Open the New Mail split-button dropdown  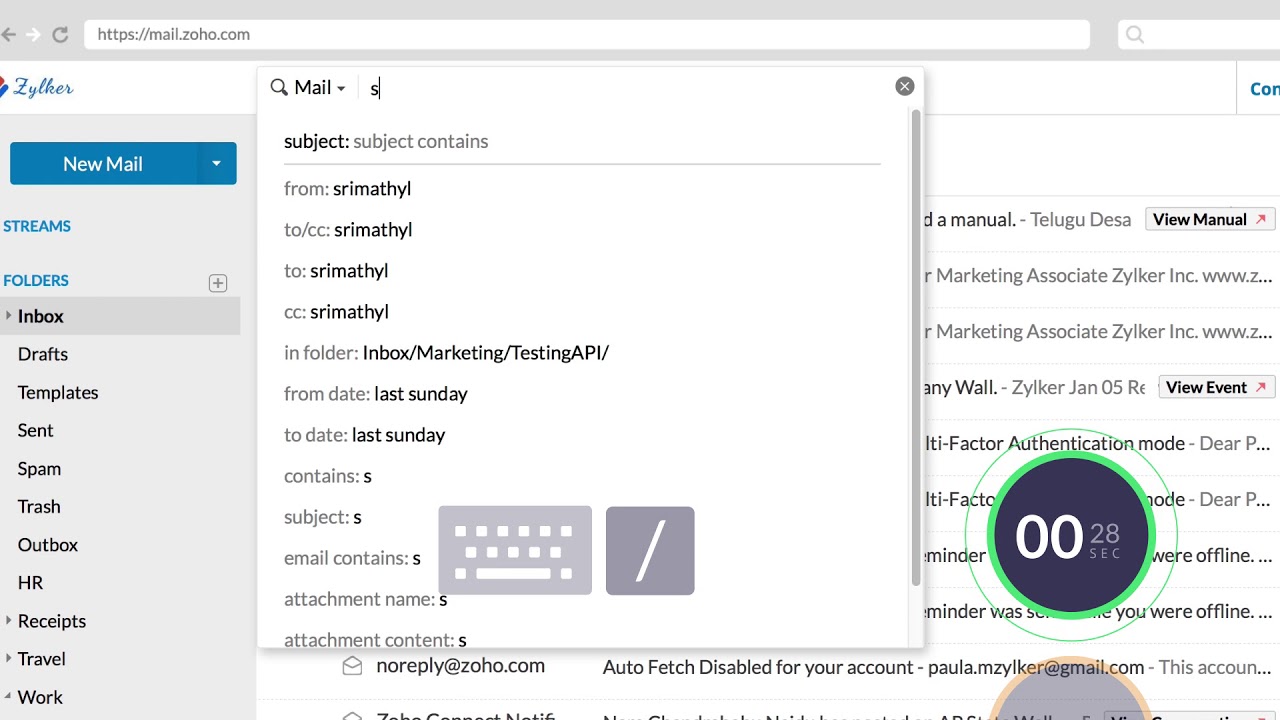[217, 163]
